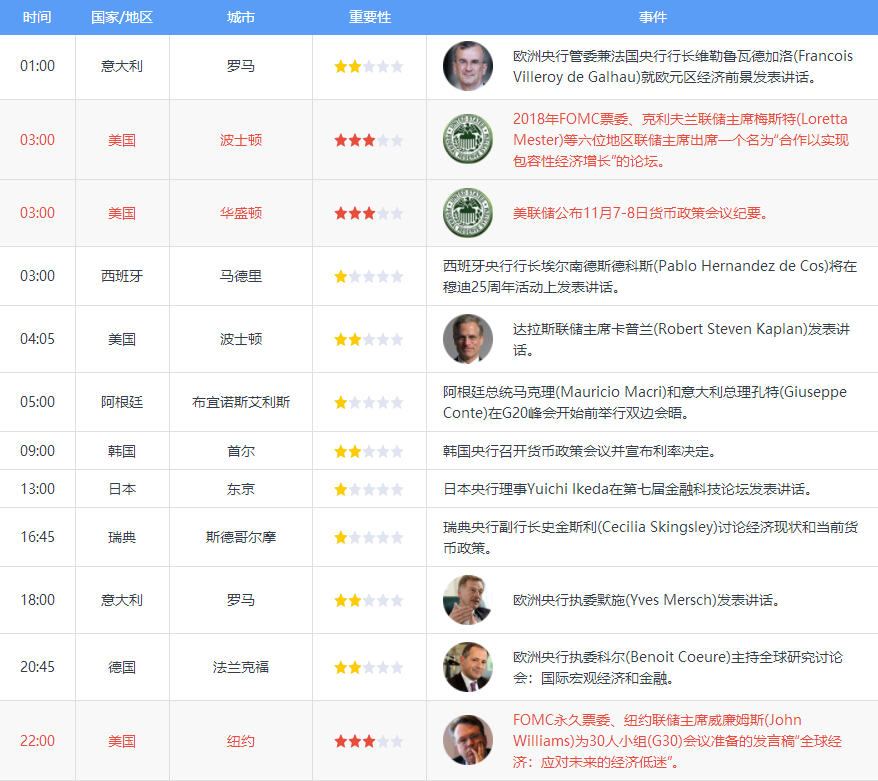
Task: Click the Francois Villeroy de Galhau event text
Action: 683,66
